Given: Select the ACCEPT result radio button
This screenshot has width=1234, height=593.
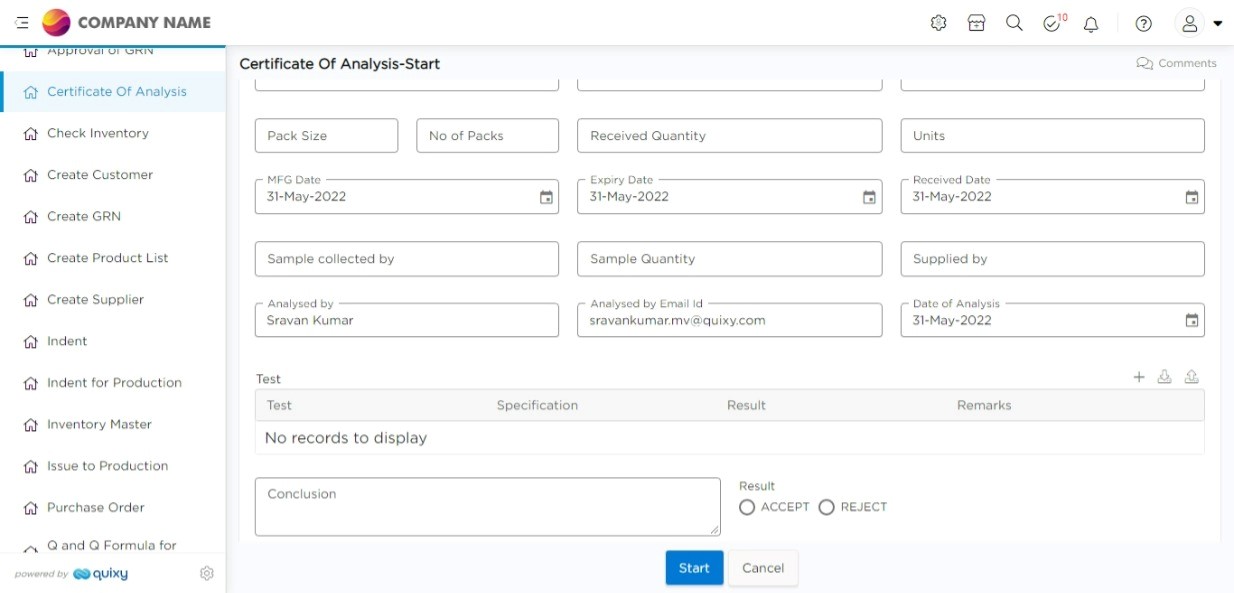Looking at the screenshot, I should pyautogui.click(x=747, y=507).
